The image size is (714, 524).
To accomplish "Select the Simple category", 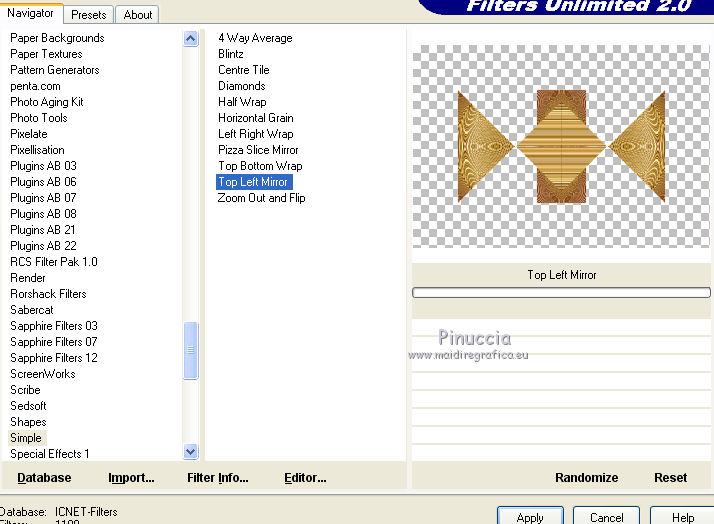I will 26,438.
